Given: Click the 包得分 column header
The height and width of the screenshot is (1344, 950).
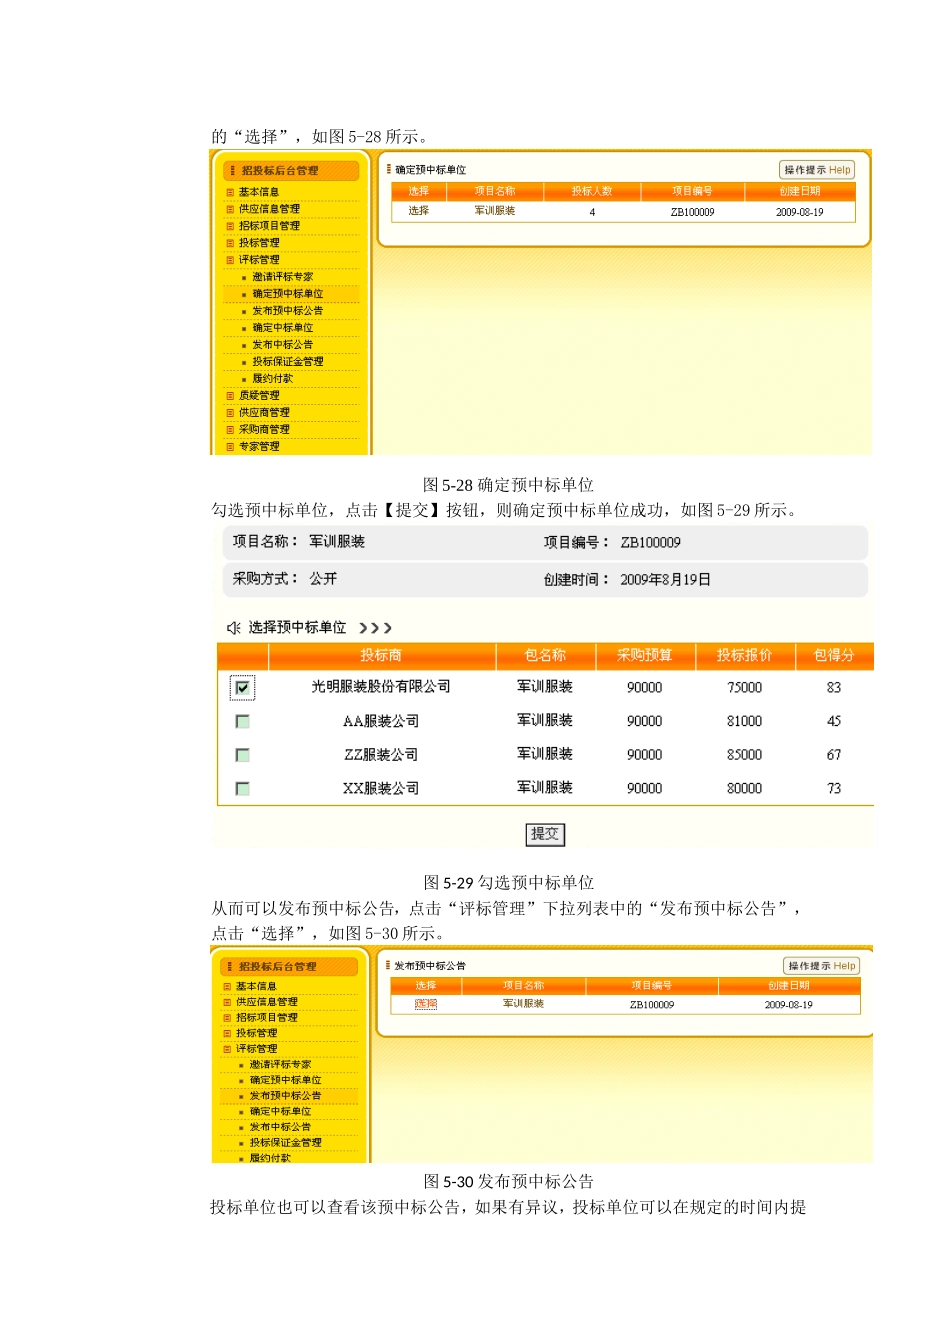Looking at the screenshot, I should (x=834, y=655).
